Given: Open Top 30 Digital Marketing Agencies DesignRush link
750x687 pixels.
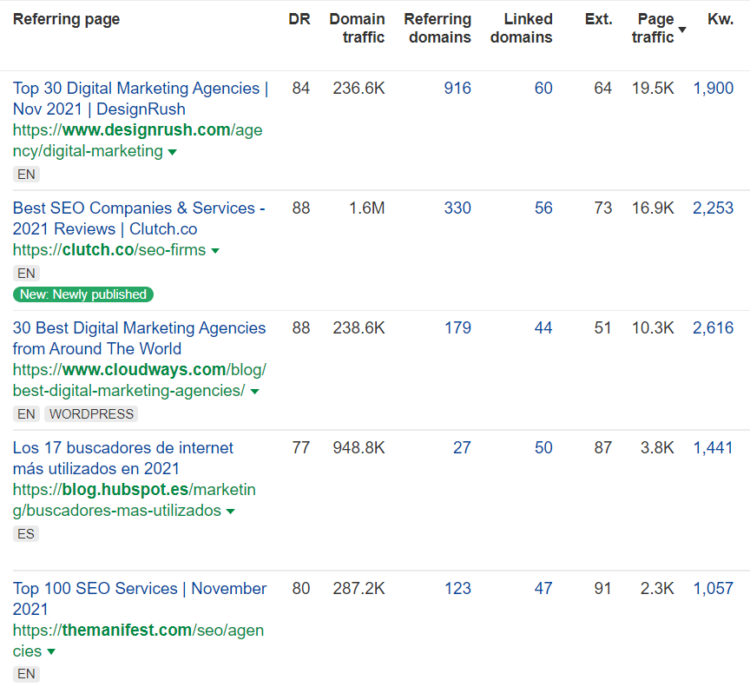Looking at the screenshot, I should (141, 99).
